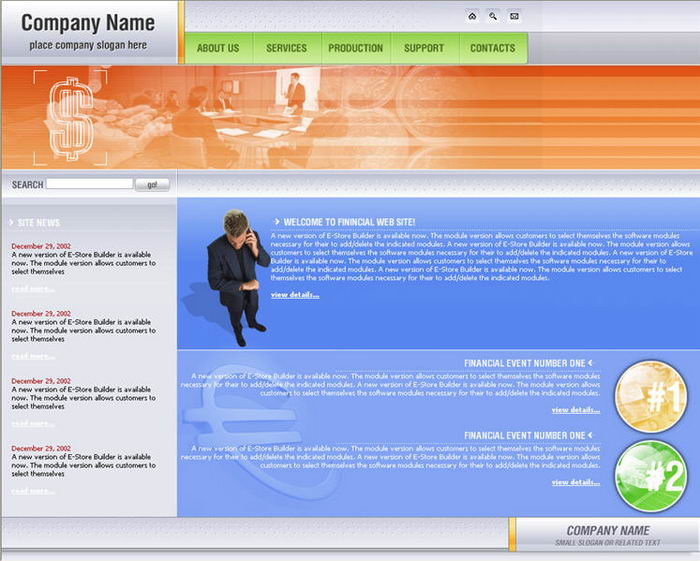Click view details beside the #2 badge
Screen dimensions: 700x561
pyautogui.click(x=575, y=482)
